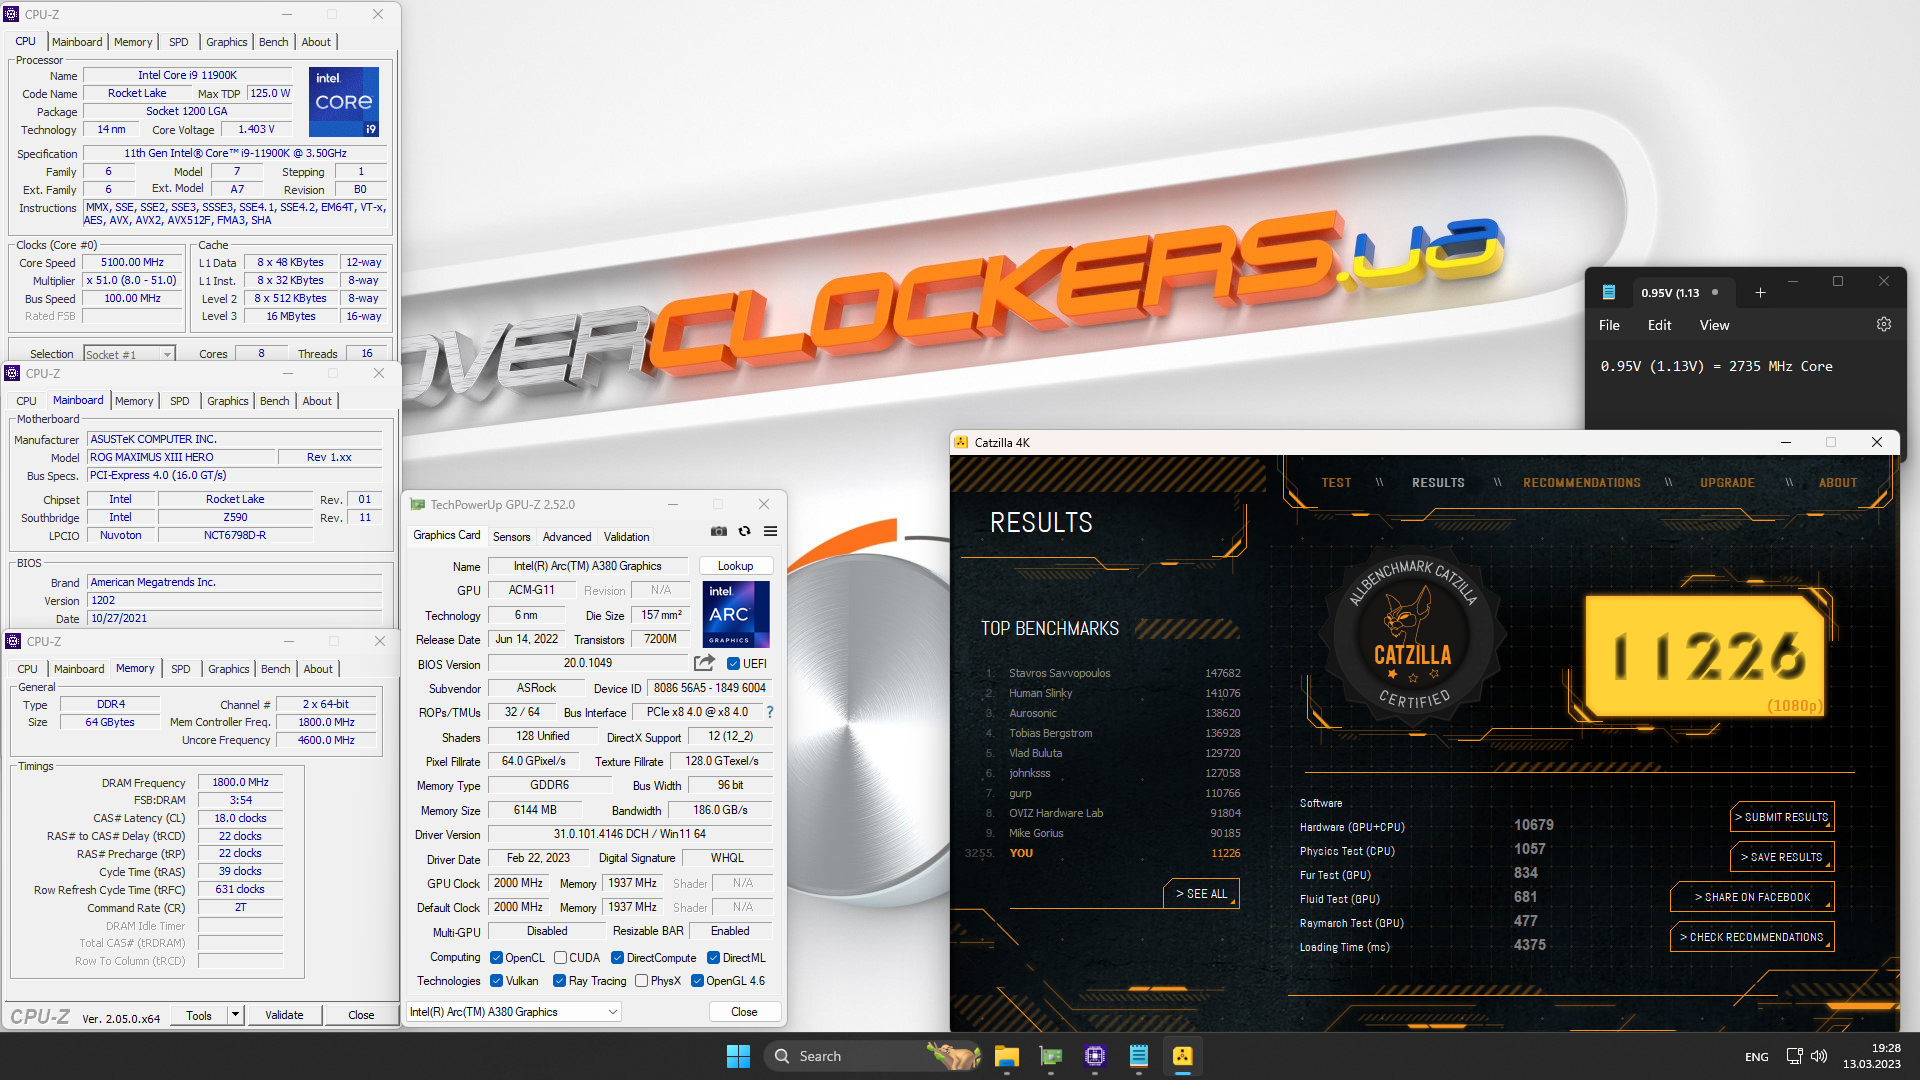Screen dimensions: 1920x1080
Task: Click SUBMIT RESULTS in Catzilla
Action: click(x=1782, y=817)
